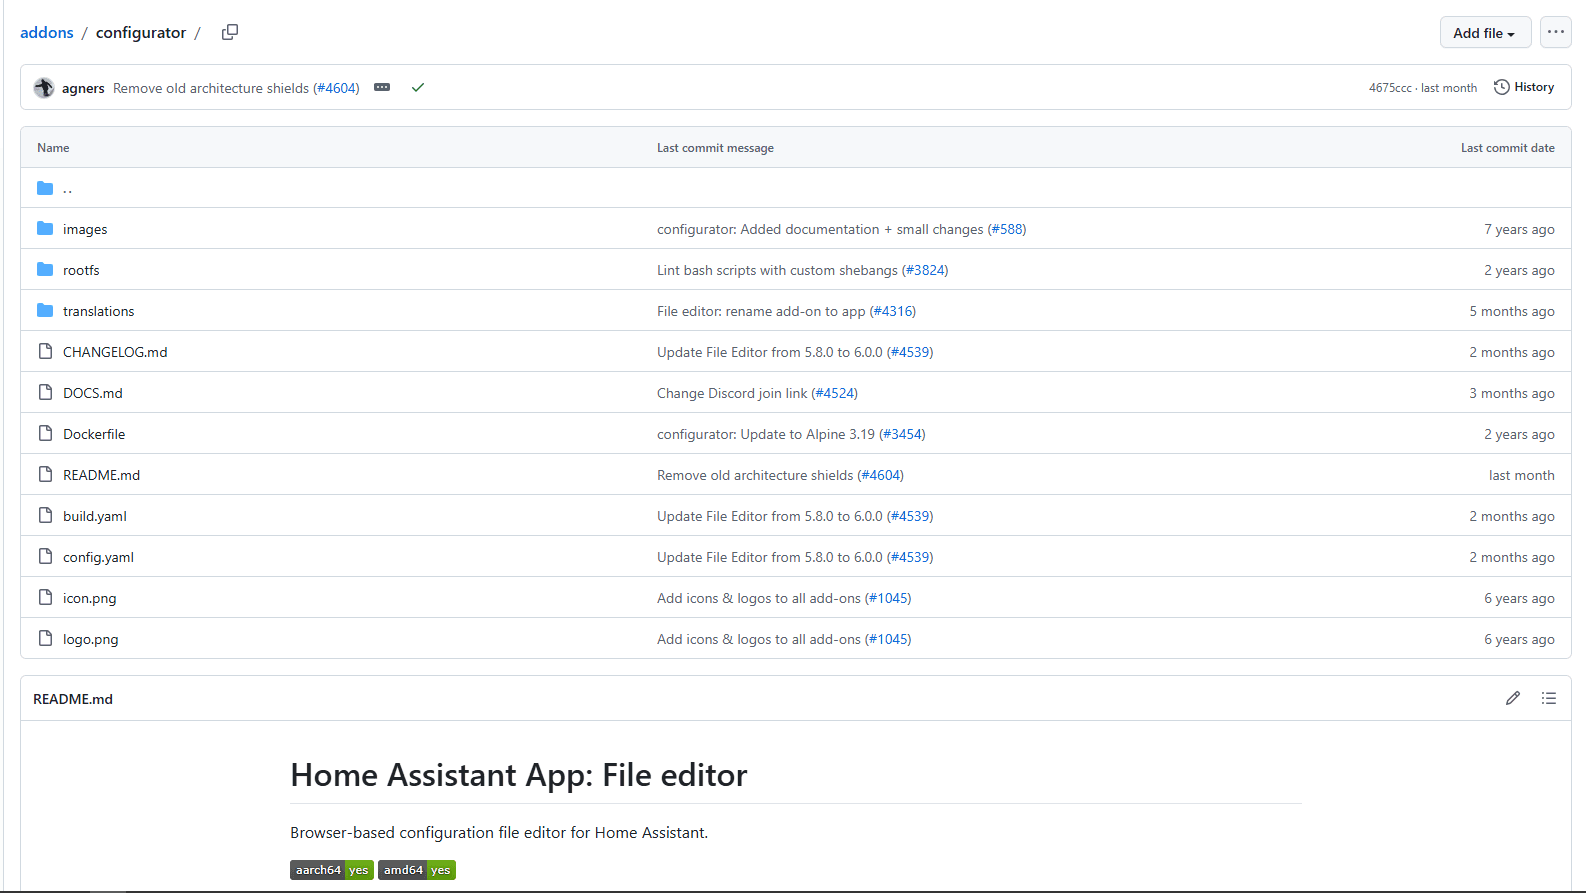
Task: Open #1045 link in logo.png row
Action: 888,640
